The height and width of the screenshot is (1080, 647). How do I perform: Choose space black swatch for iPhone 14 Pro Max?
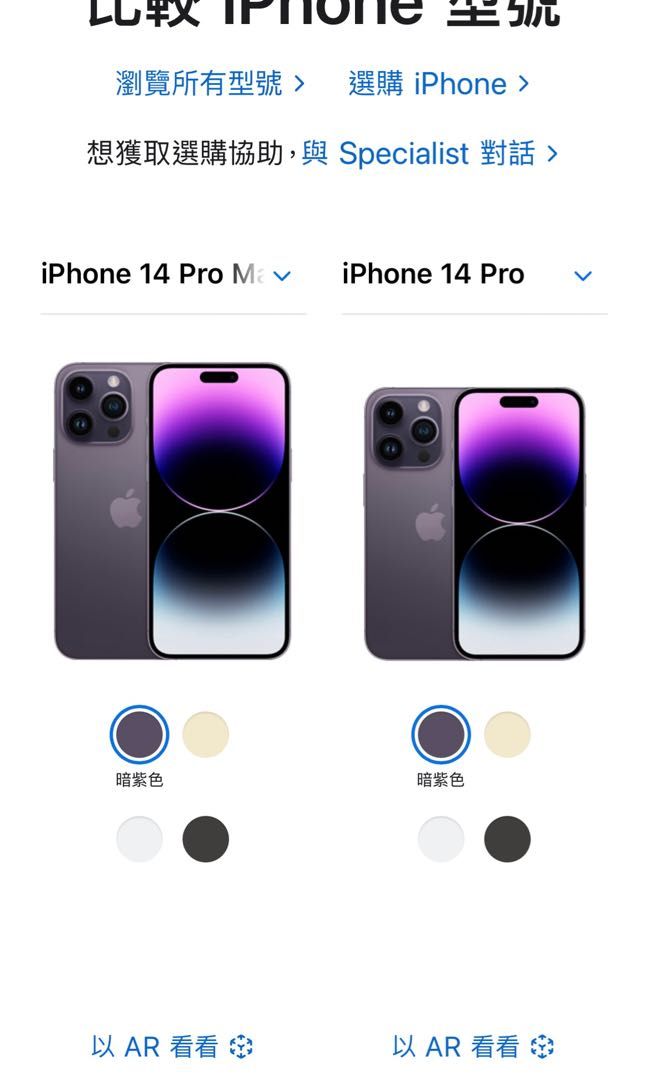pyautogui.click(x=205, y=839)
